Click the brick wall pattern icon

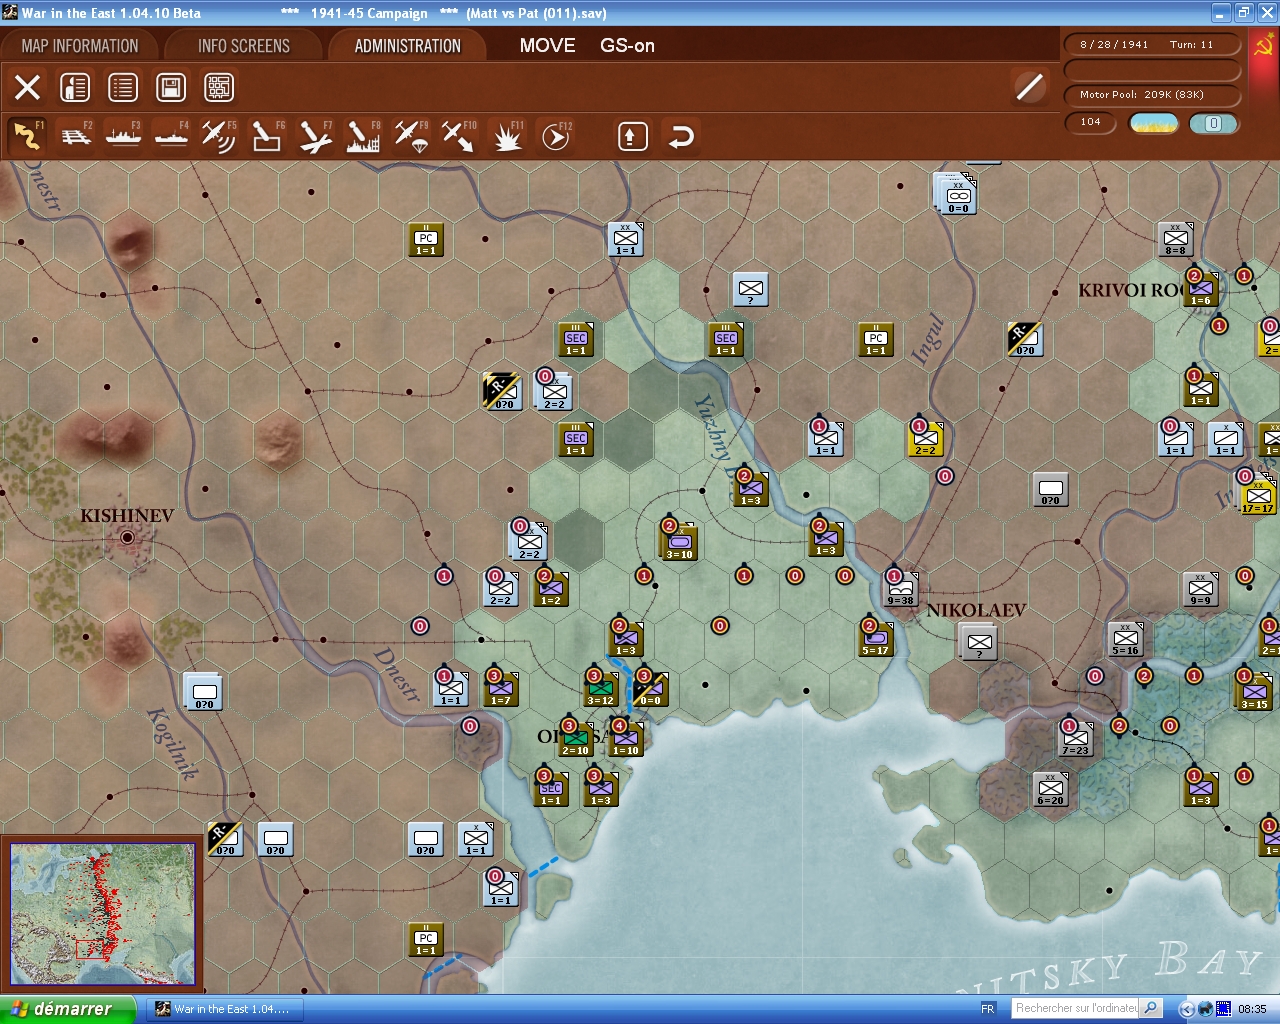click(x=219, y=88)
